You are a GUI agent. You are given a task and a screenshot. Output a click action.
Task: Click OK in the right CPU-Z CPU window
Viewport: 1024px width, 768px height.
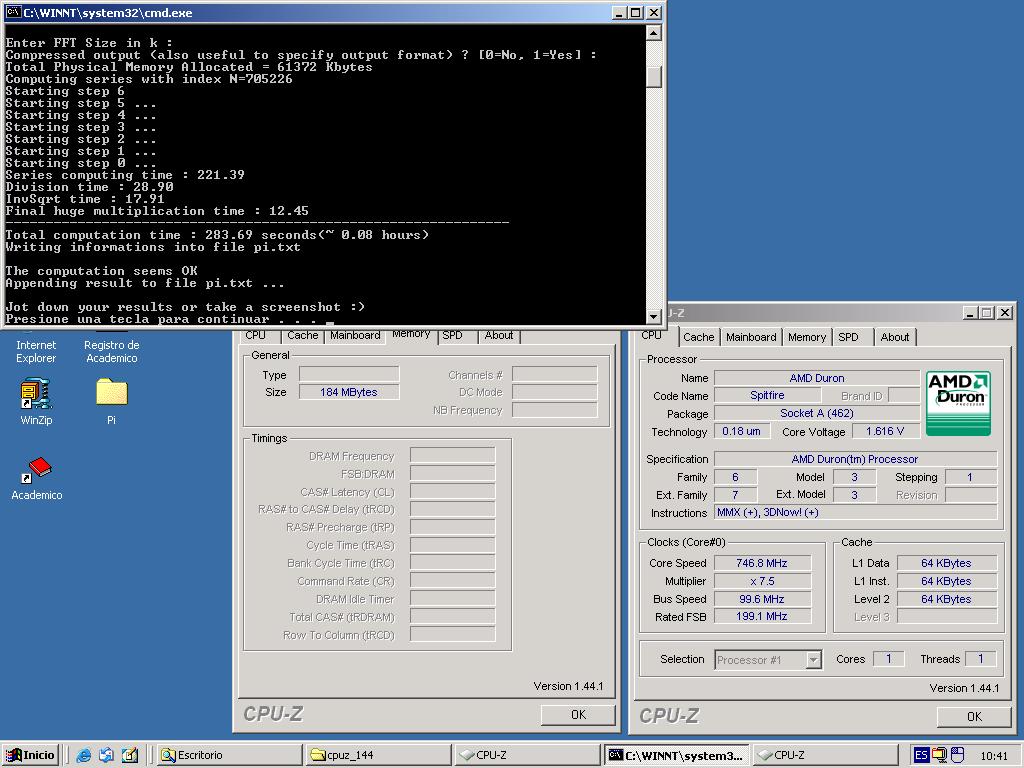click(974, 716)
